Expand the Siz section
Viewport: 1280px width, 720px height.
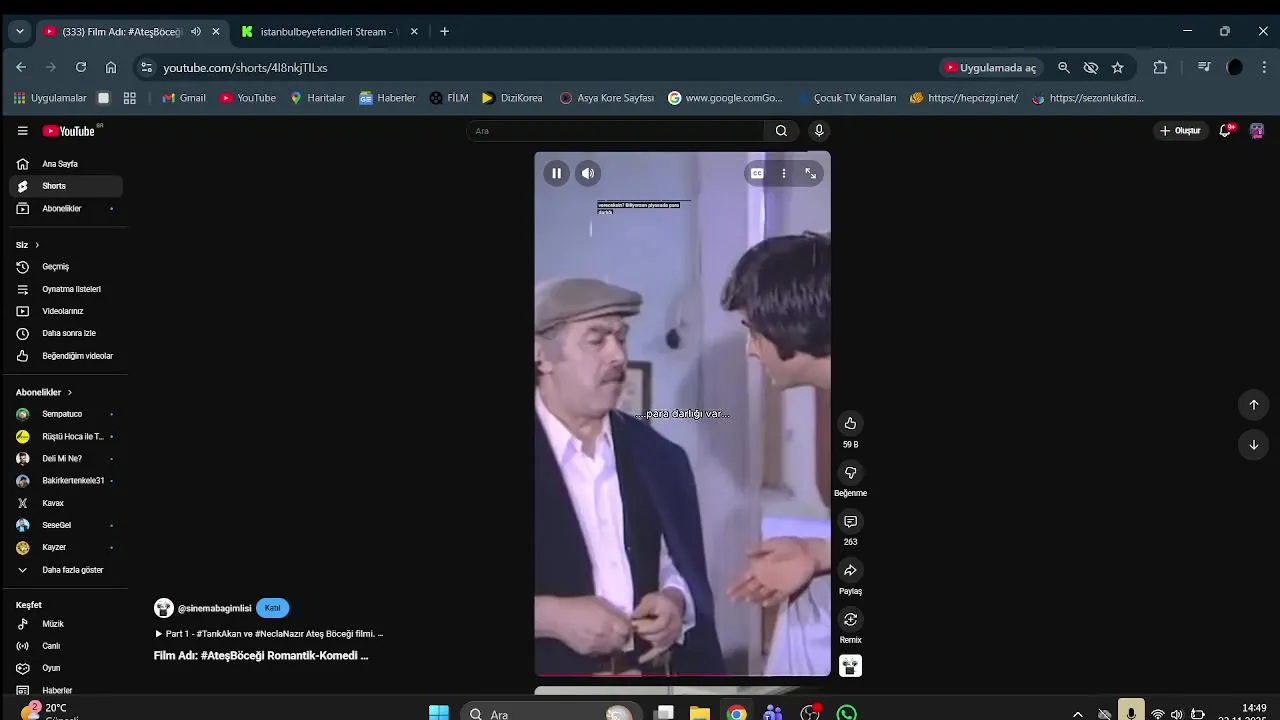tap(28, 245)
